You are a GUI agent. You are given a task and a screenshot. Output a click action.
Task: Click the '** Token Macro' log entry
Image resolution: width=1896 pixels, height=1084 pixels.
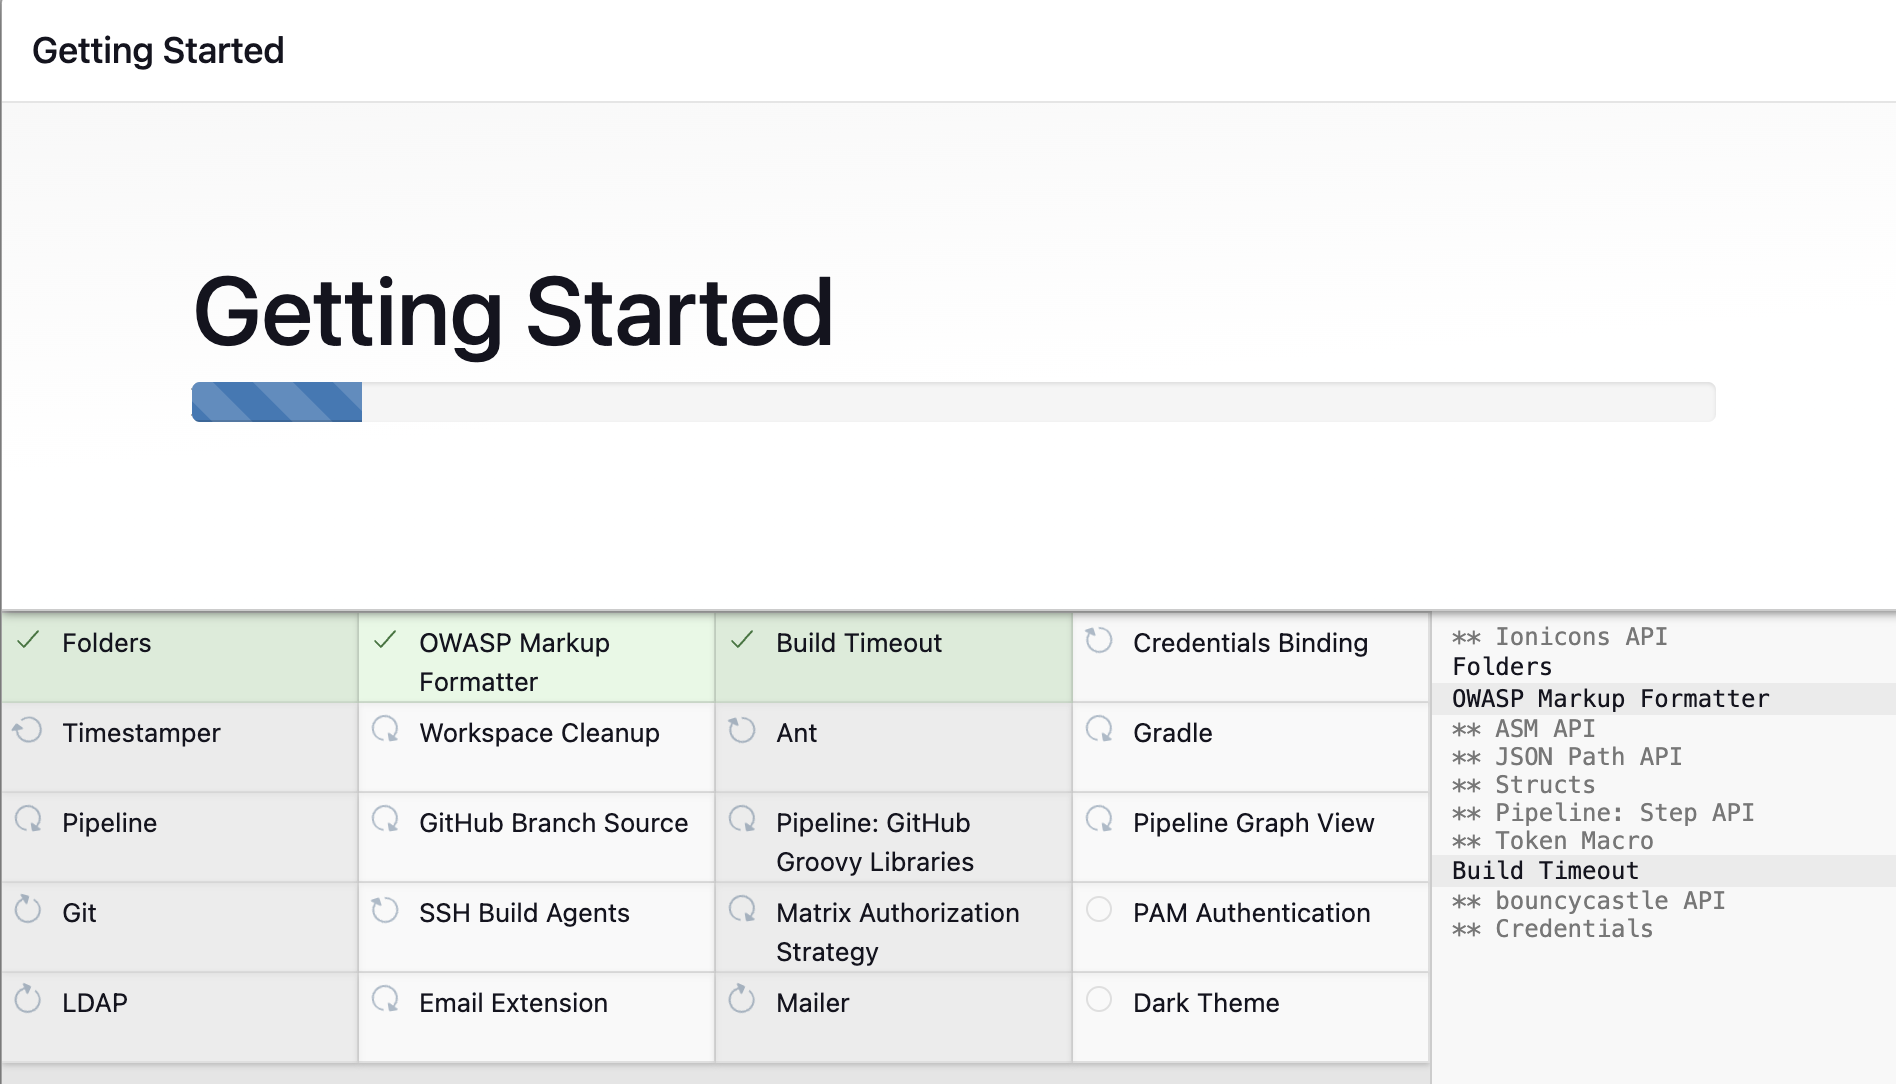click(x=1552, y=841)
